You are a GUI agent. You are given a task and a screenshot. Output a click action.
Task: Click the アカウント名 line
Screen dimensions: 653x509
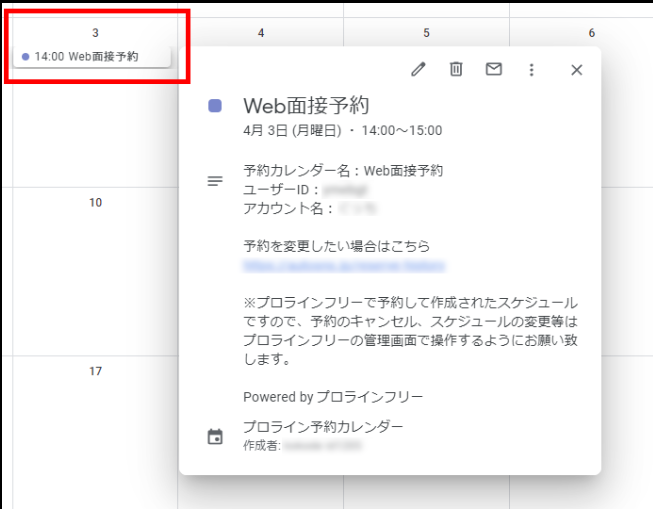(x=310, y=208)
